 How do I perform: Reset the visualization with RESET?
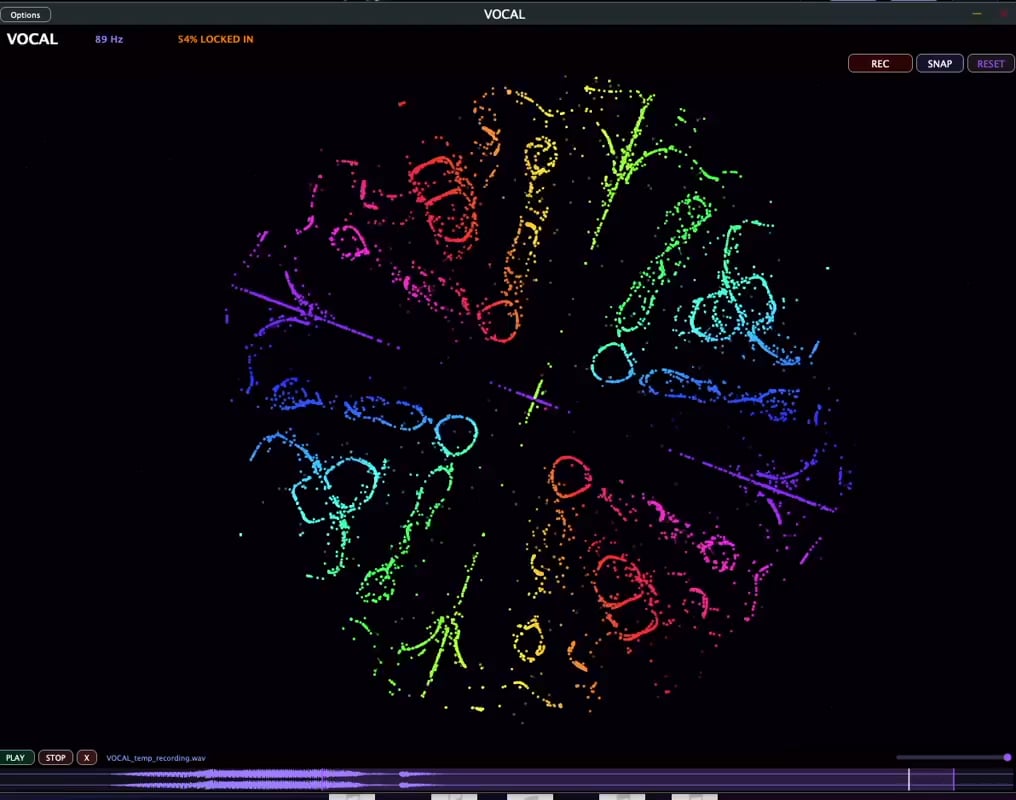point(990,63)
